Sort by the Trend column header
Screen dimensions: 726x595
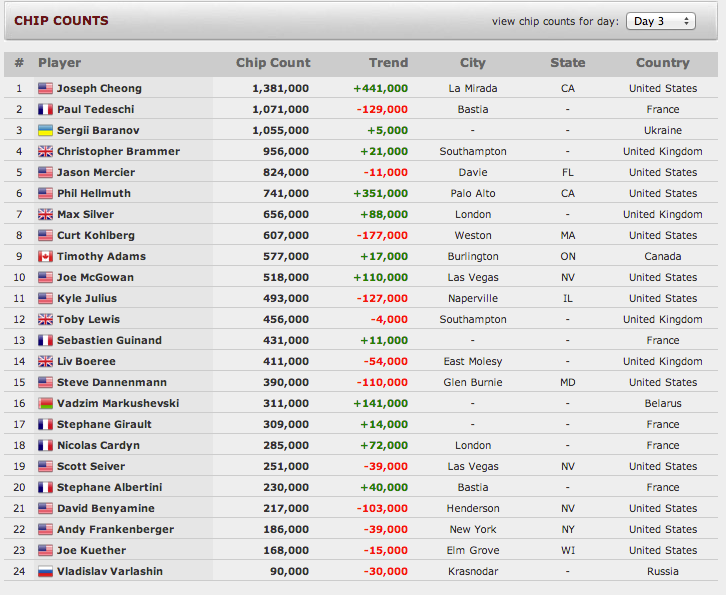pyautogui.click(x=388, y=63)
